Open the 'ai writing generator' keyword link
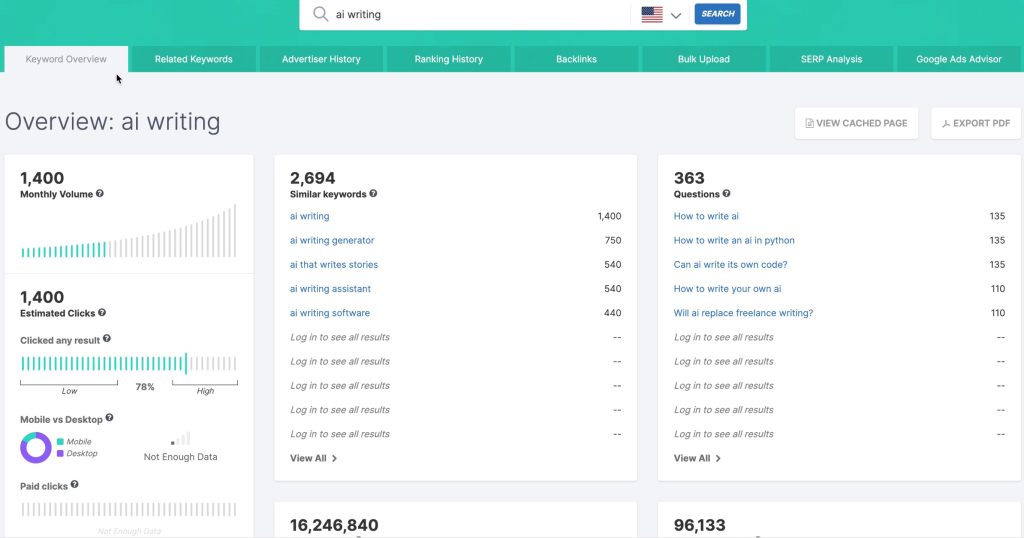1024x538 pixels. pyautogui.click(x=332, y=240)
